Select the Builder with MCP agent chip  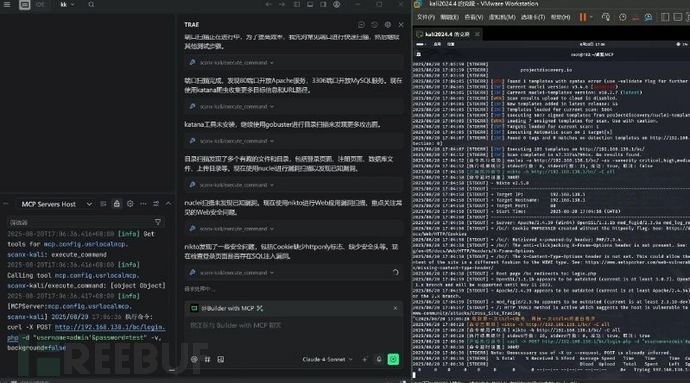tap(227, 308)
